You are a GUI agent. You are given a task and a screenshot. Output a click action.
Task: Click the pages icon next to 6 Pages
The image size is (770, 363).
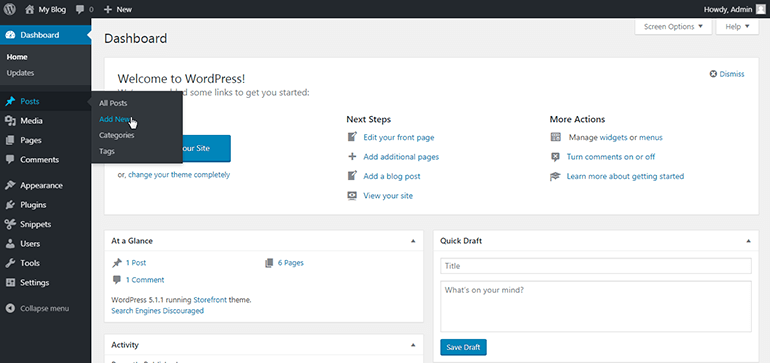269,263
